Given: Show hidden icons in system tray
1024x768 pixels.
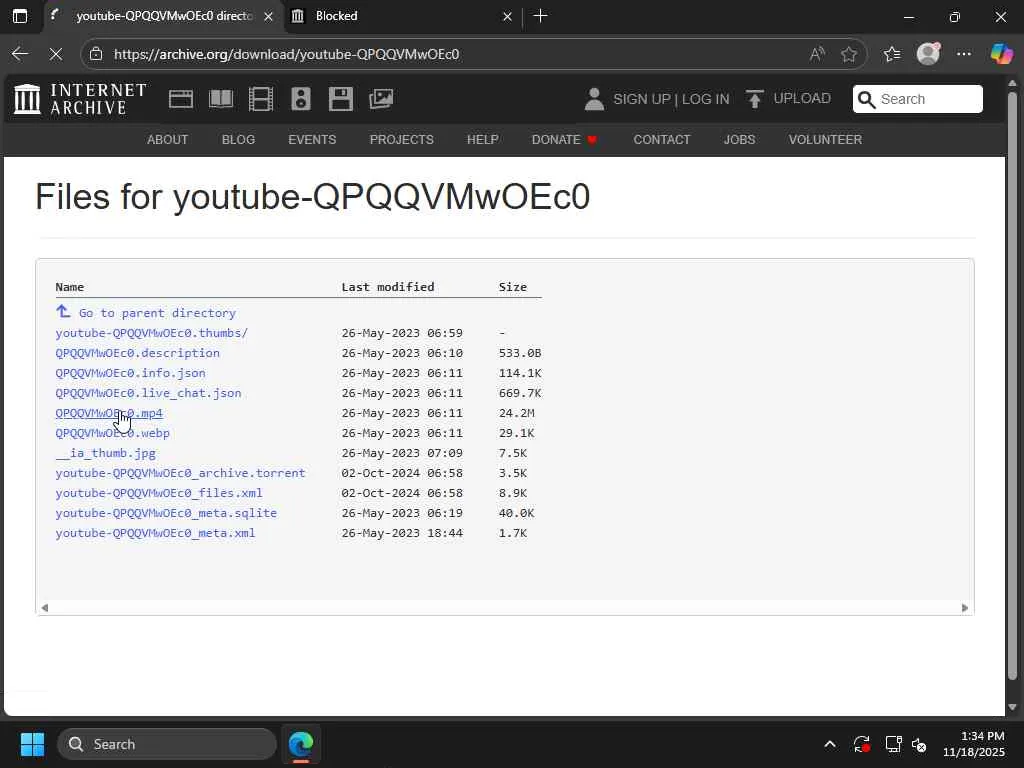Looking at the screenshot, I should (829, 744).
